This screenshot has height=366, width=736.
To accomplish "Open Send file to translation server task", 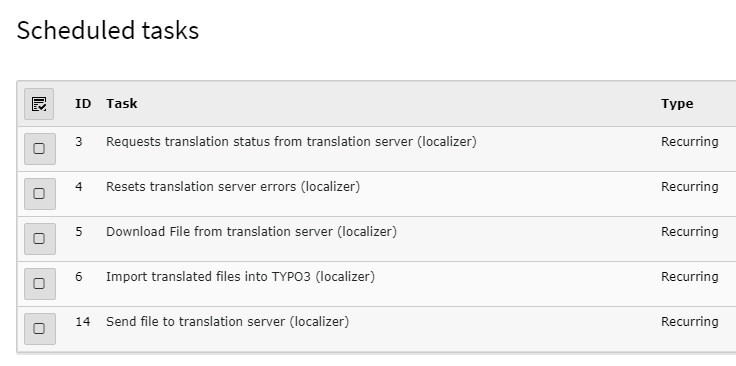I will point(227,322).
